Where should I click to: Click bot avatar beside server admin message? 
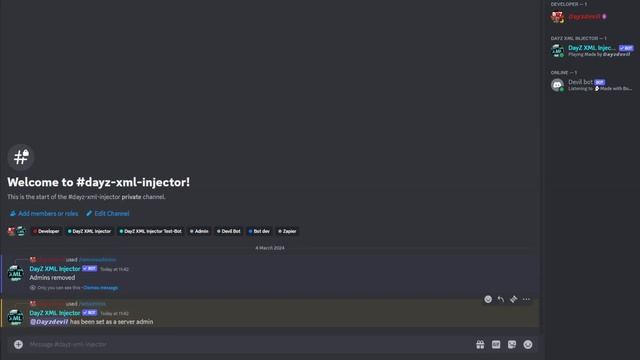coord(16,317)
